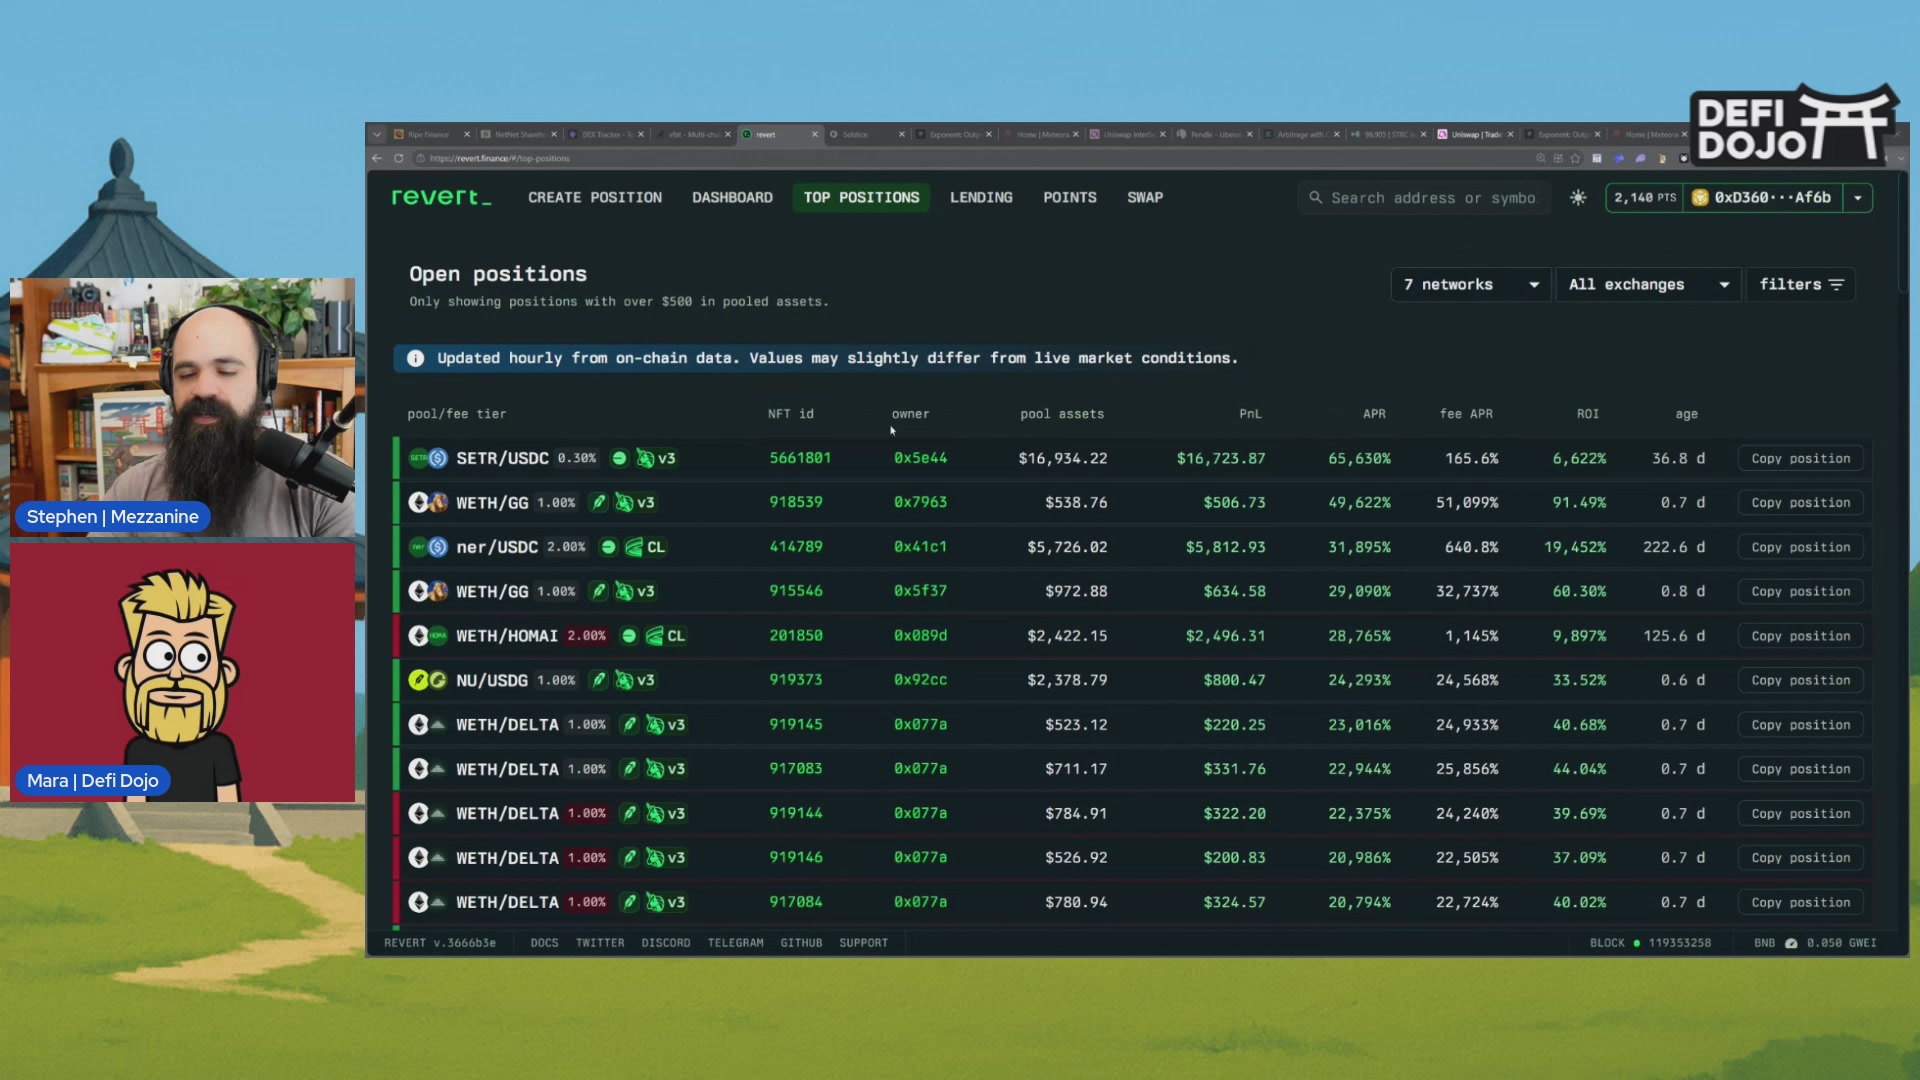Image resolution: width=1920 pixels, height=1080 pixels.
Task: Open the Create Position menu item
Action: coord(595,198)
